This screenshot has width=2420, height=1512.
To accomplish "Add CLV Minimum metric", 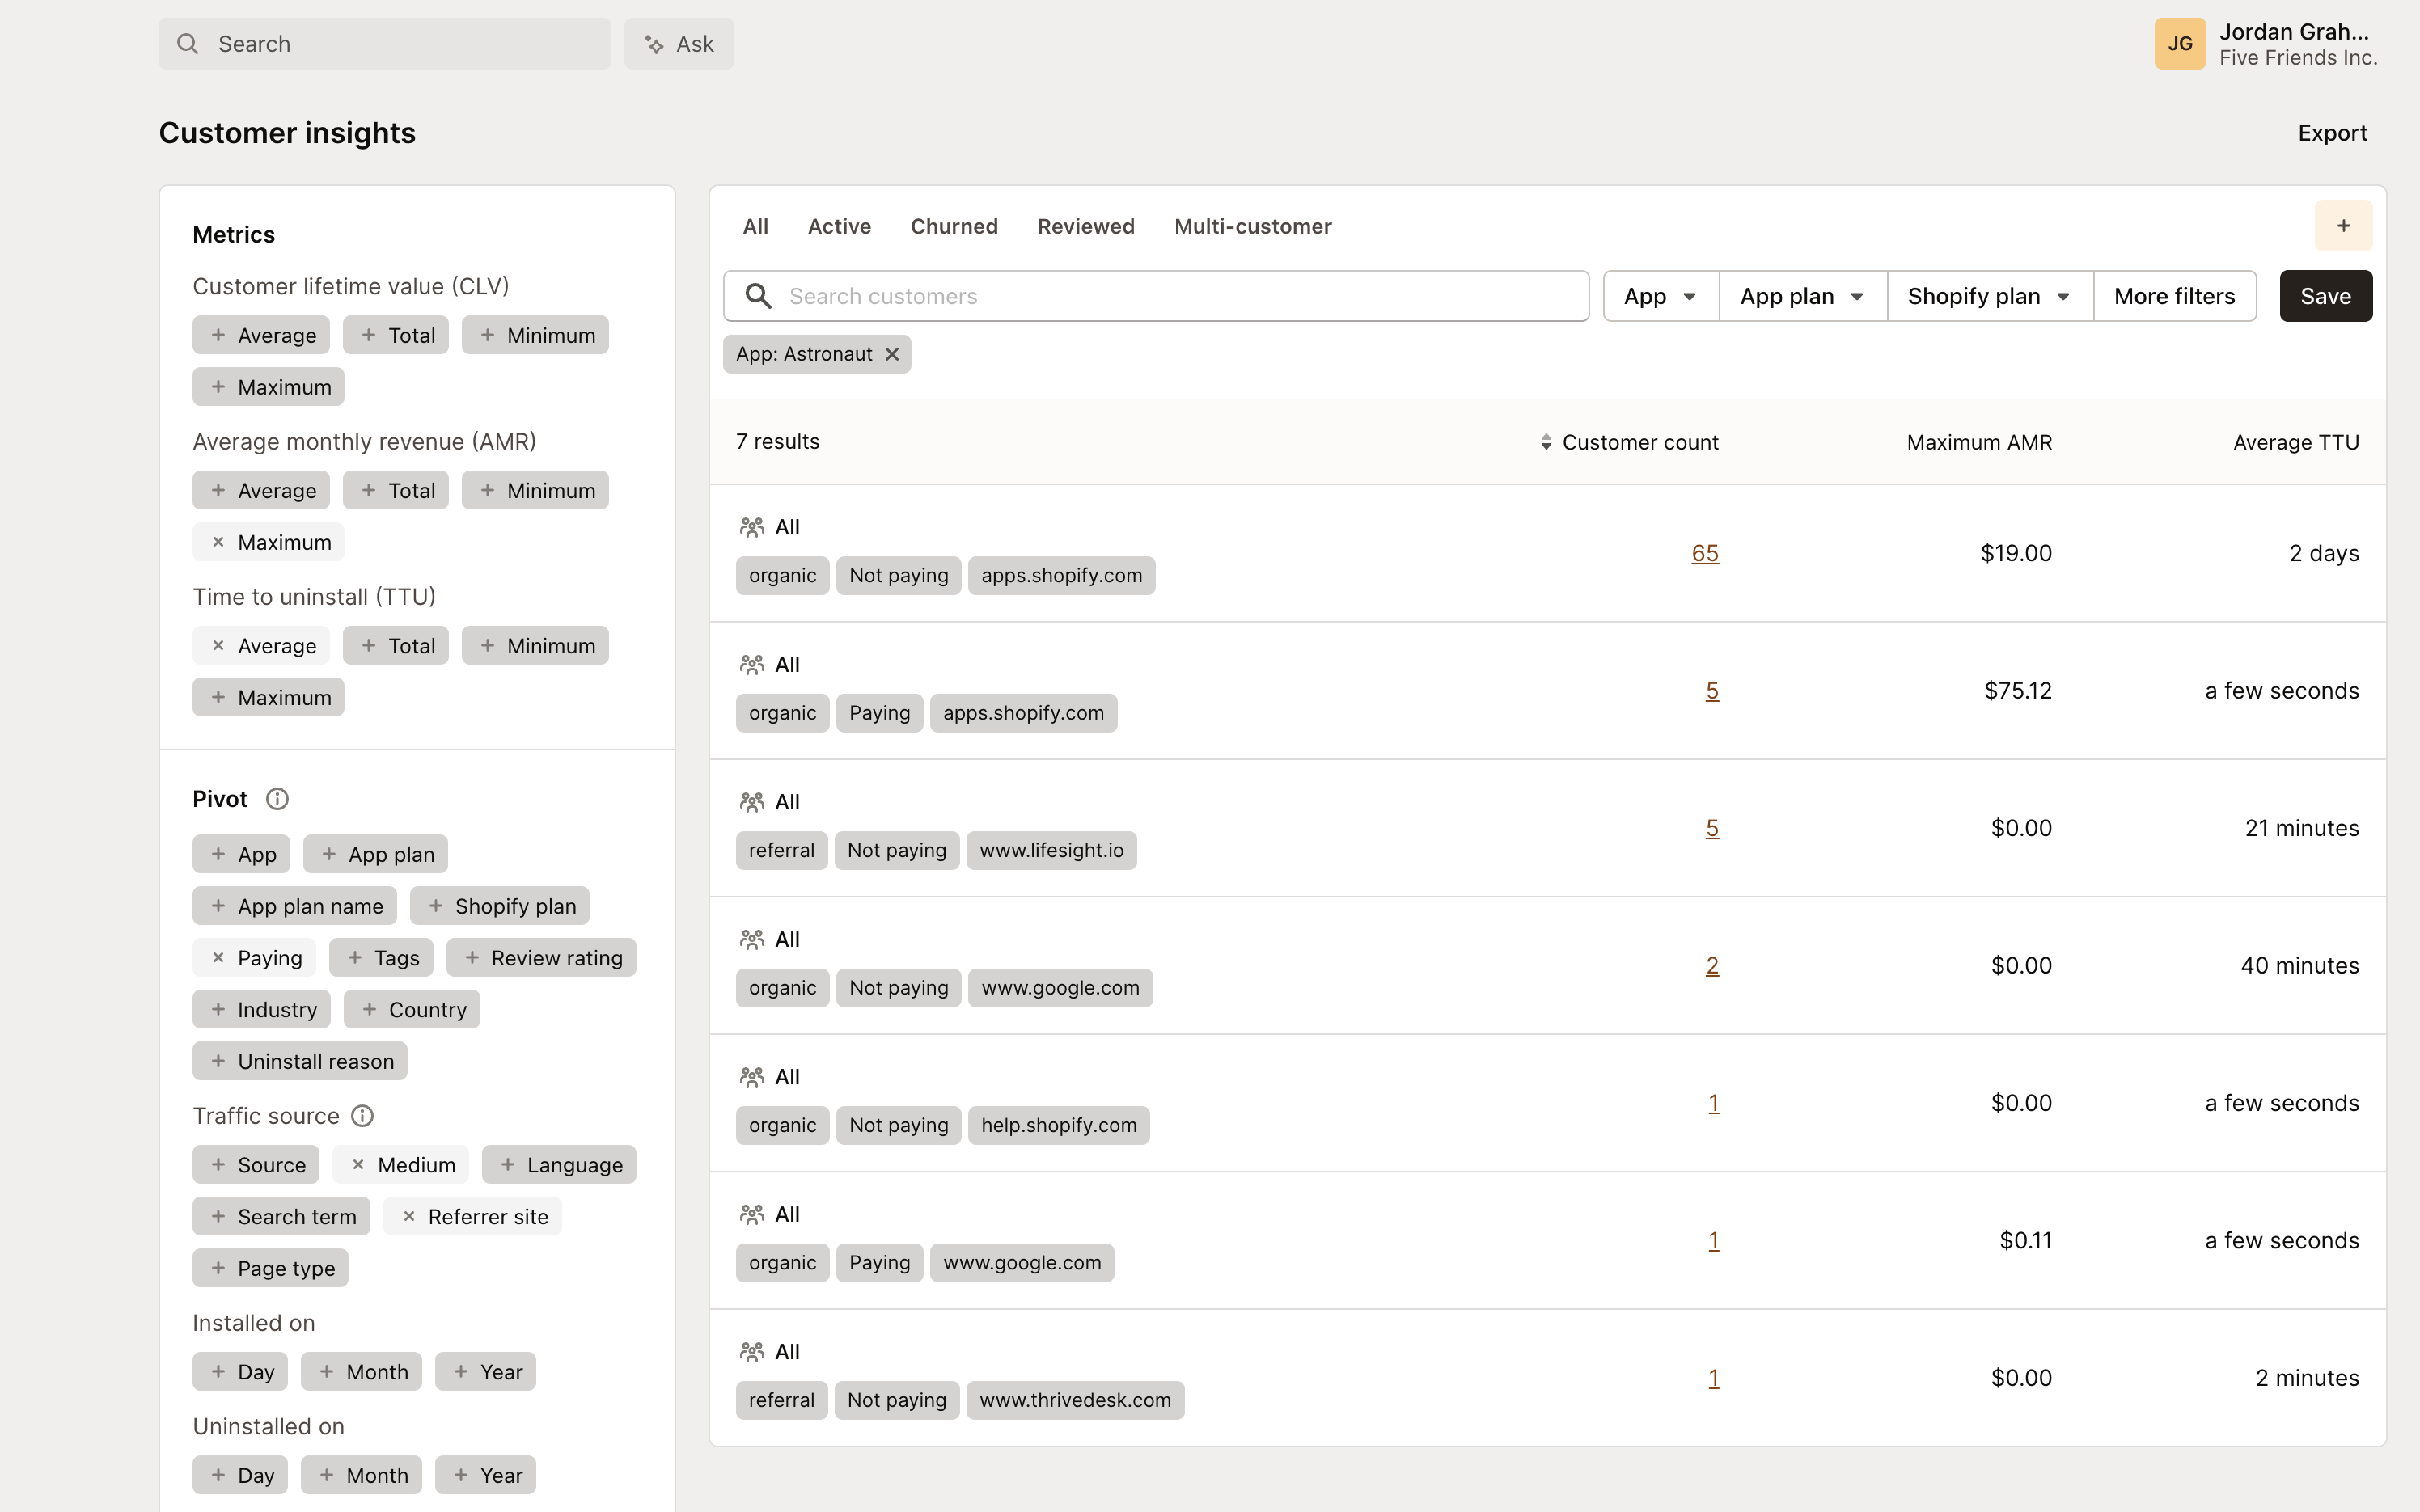I will point(535,335).
